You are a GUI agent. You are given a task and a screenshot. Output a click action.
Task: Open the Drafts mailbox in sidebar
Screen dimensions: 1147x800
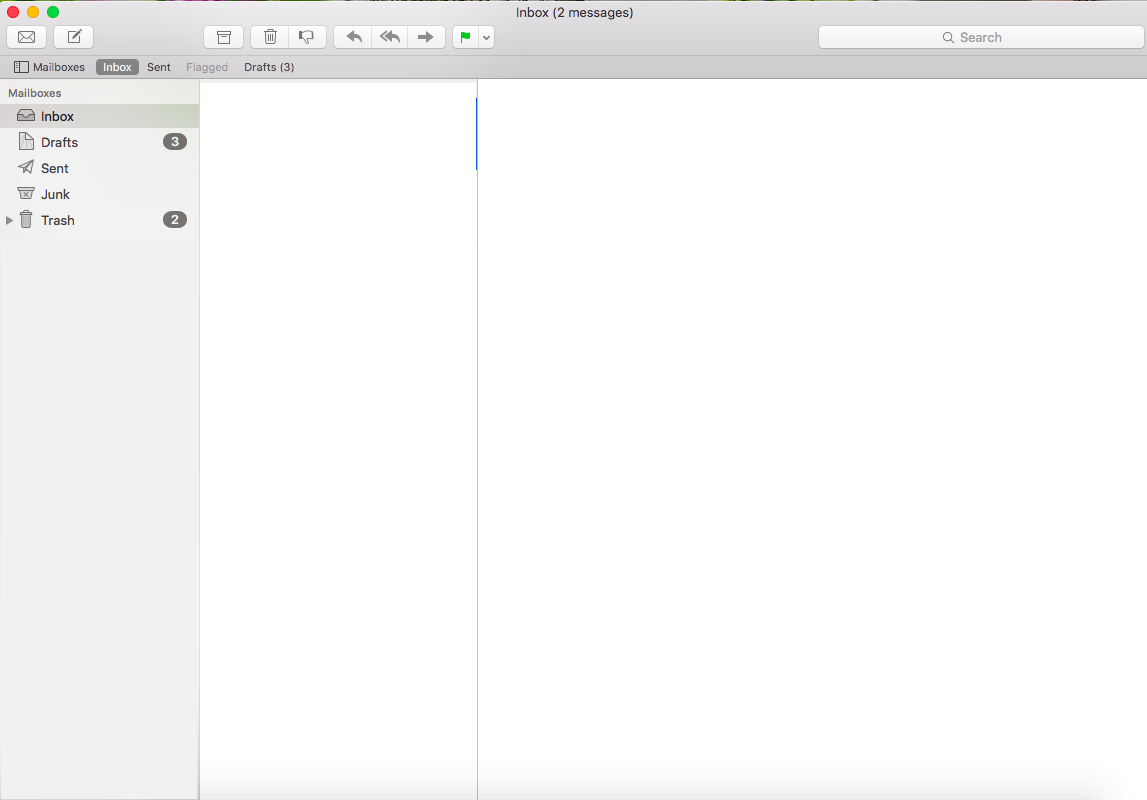(59, 142)
